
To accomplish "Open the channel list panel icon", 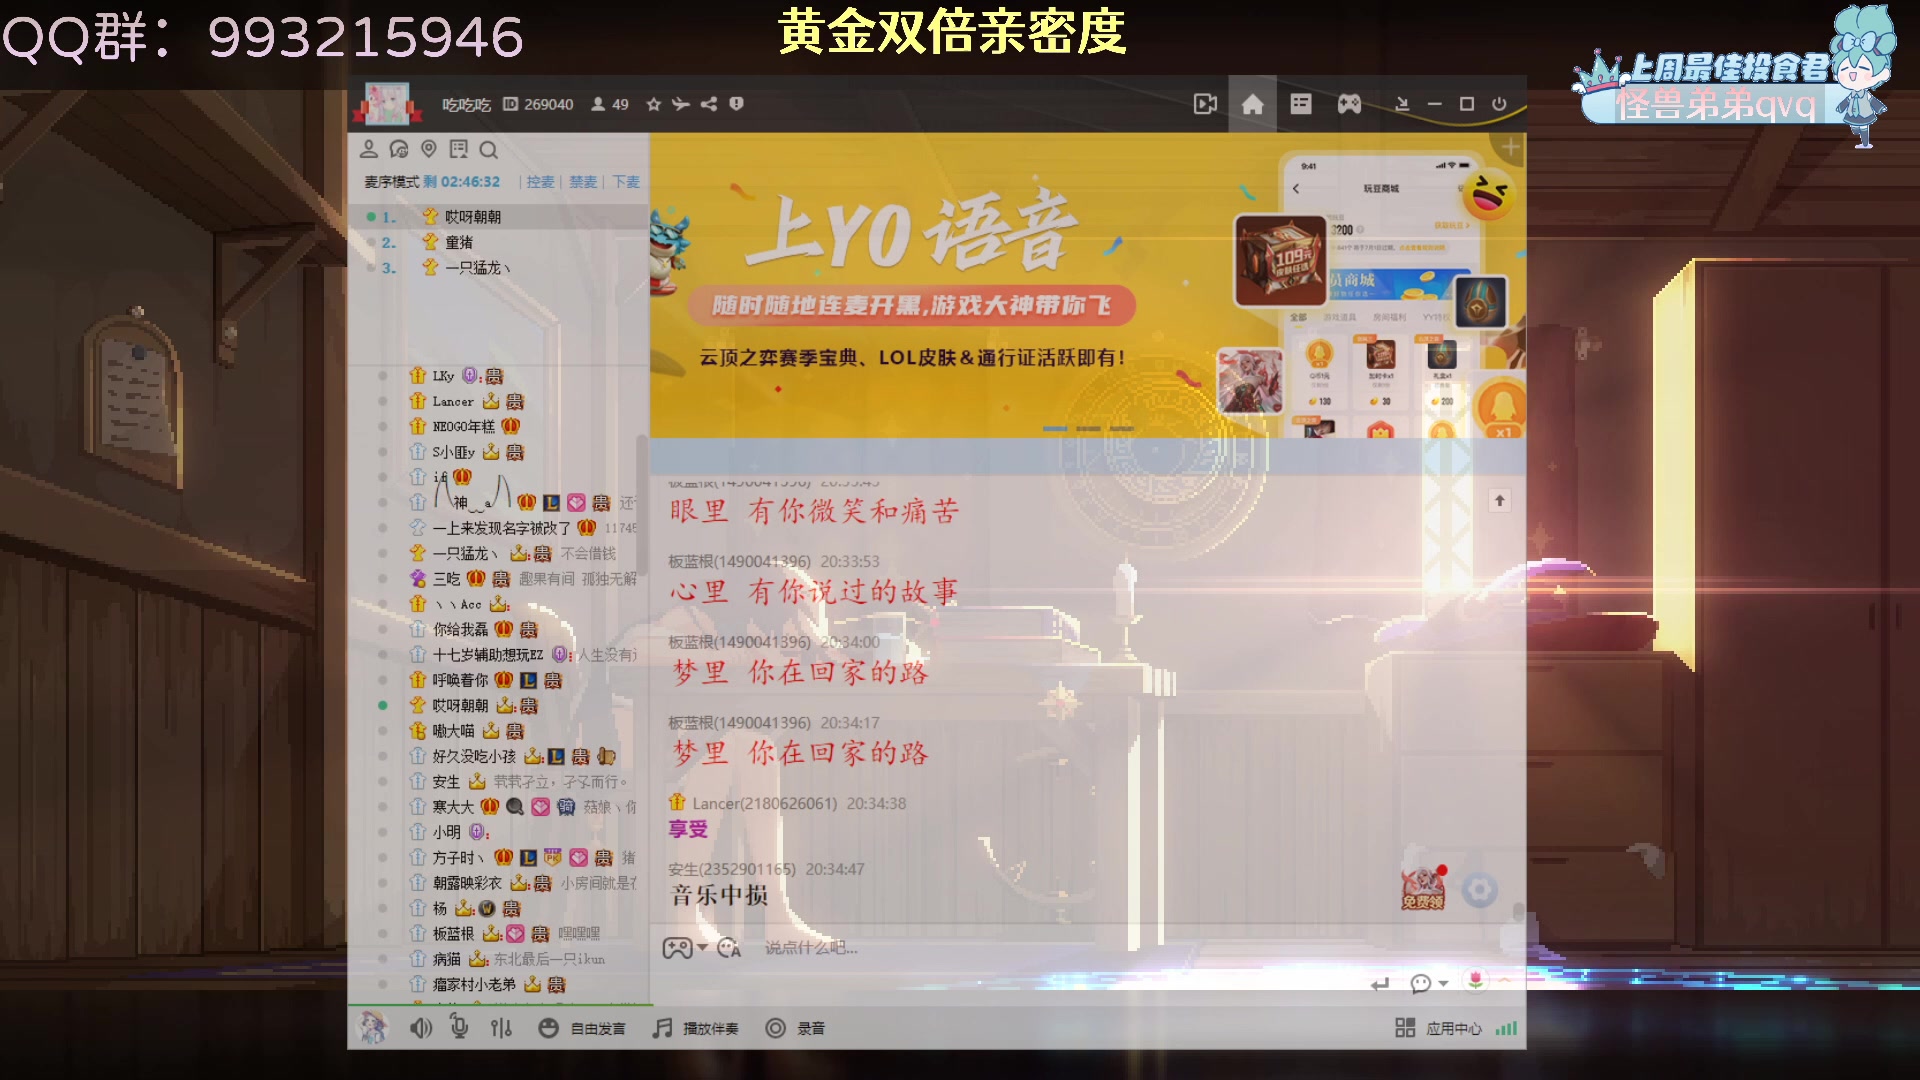I will pyautogui.click(x=1301, y=104).
